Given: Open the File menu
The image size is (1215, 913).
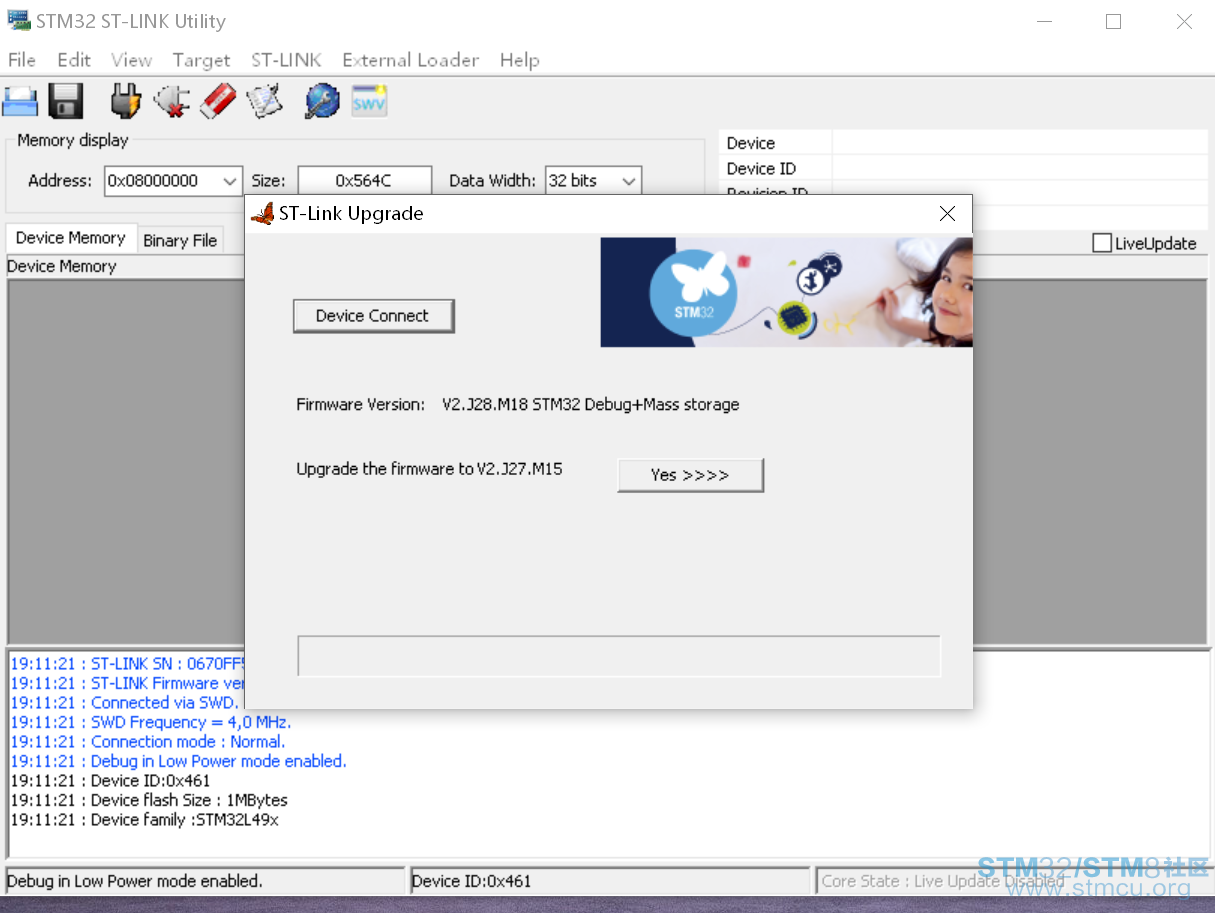Looking at the screenshot, I should pos(22,60).
